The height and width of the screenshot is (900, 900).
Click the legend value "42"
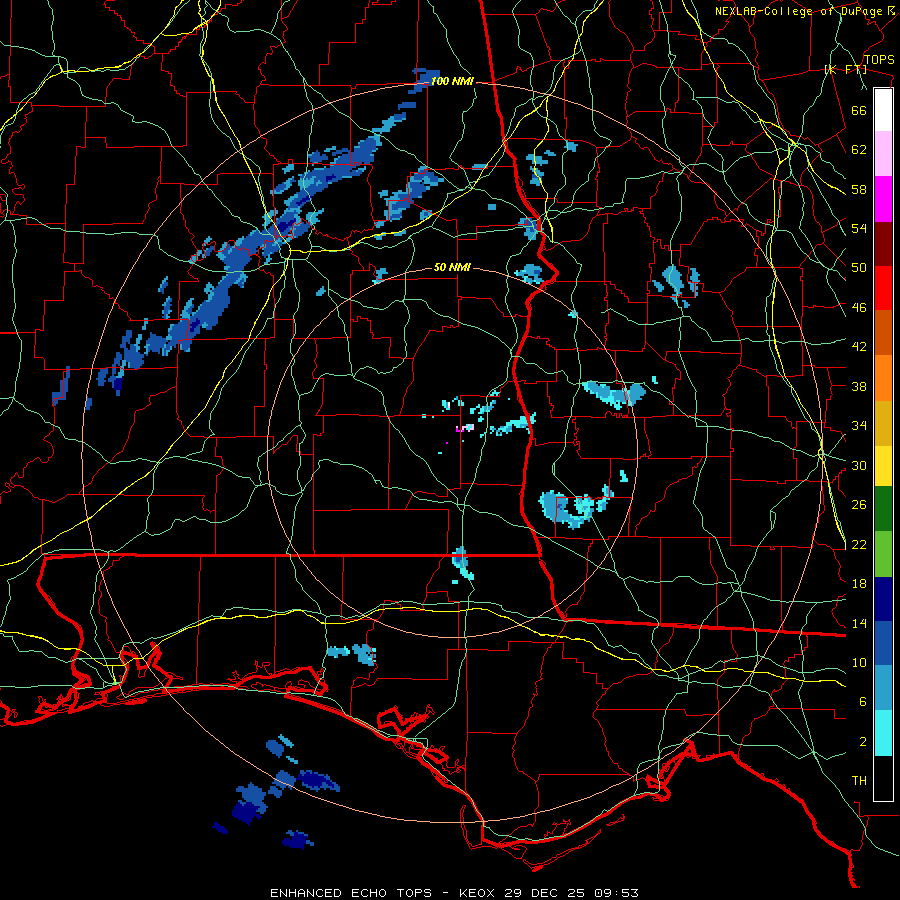tap(859, 347)
